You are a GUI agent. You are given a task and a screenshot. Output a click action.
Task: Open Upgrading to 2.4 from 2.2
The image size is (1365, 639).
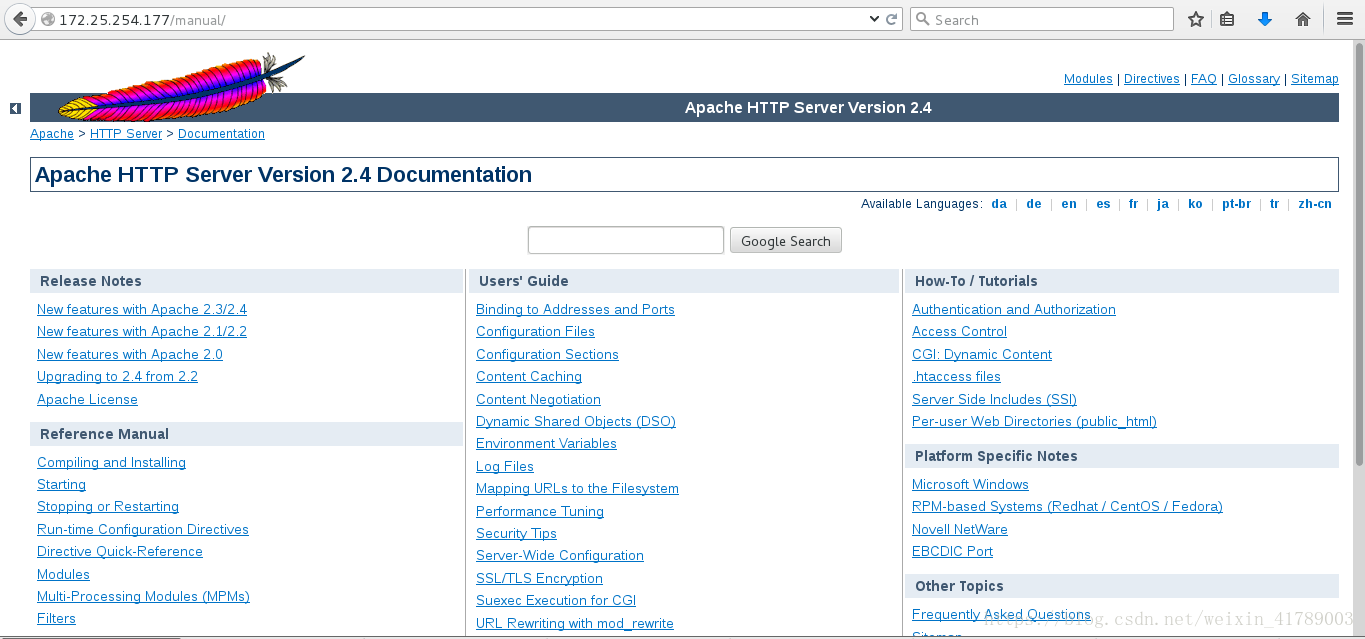[117, 377]
